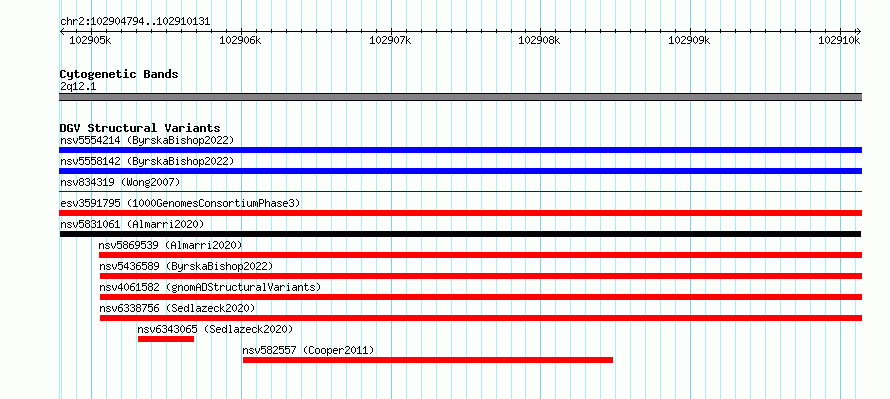
Task: Click the 102908k ruler label
Action: [540, 40]
